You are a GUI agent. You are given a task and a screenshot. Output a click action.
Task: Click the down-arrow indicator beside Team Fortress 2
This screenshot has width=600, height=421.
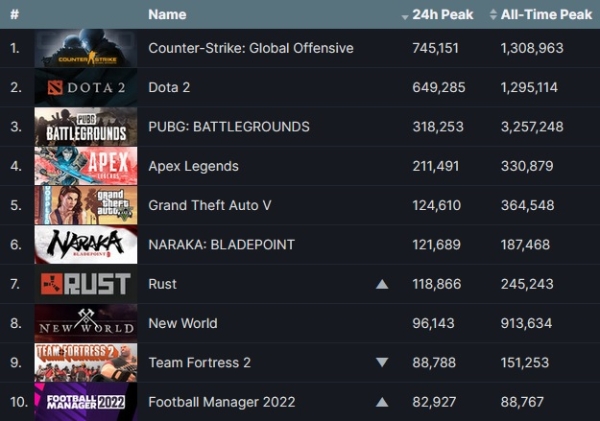381,362
